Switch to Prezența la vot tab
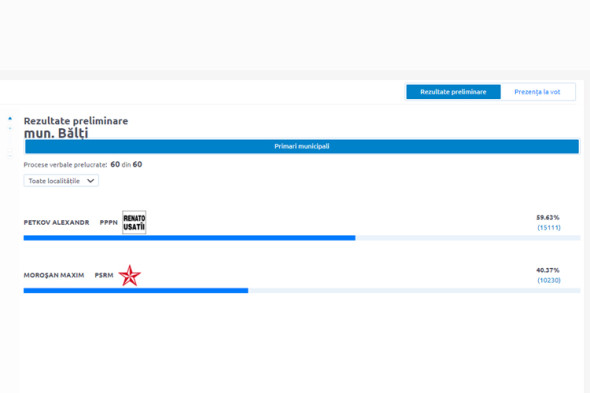Image resolution: width=590 pixels, height=393 pixels. click(537, 92)
